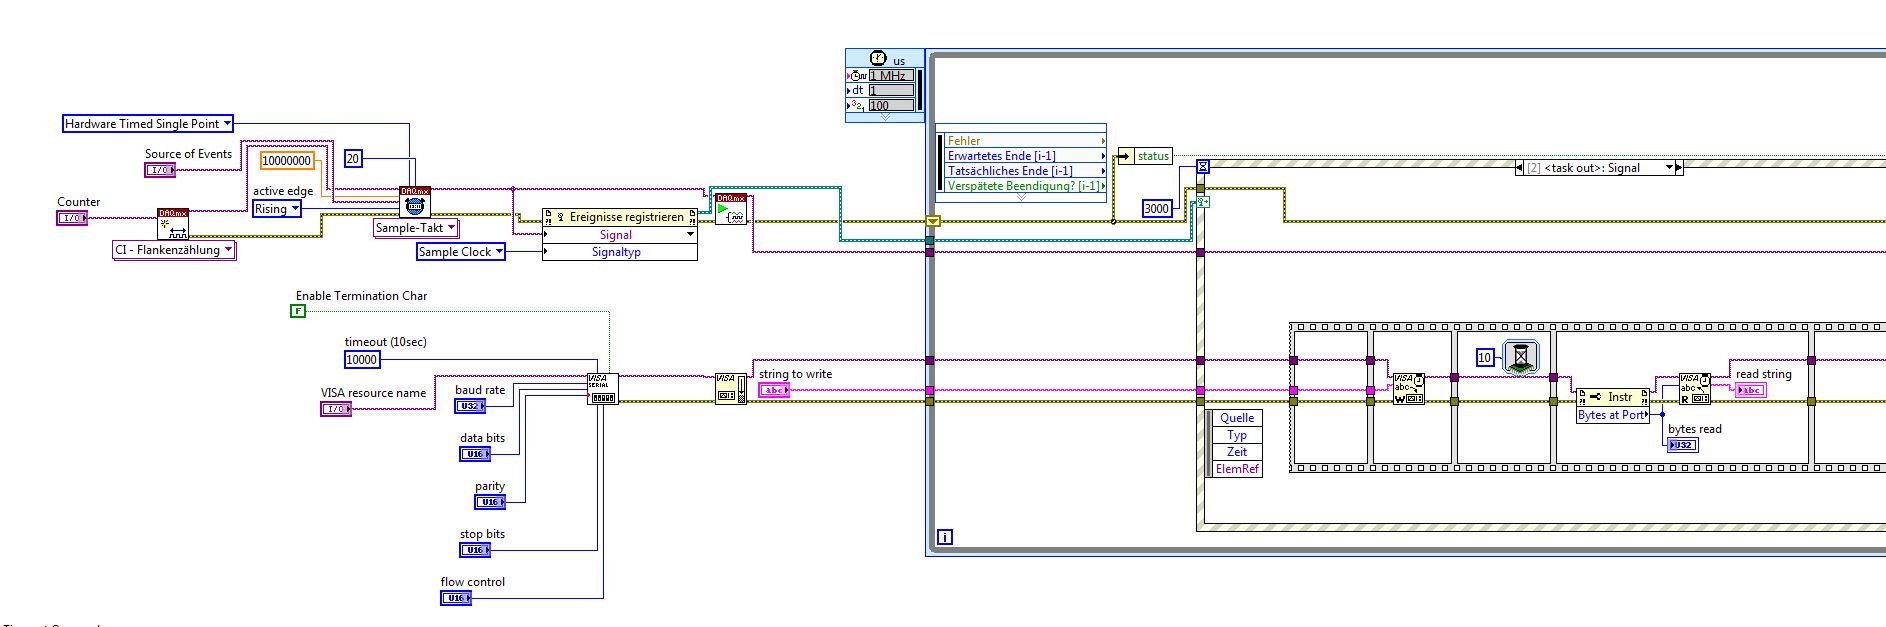Click Erwartetes Ende [i-1] terminal
1886x627 pixels.
(1025, 156)
